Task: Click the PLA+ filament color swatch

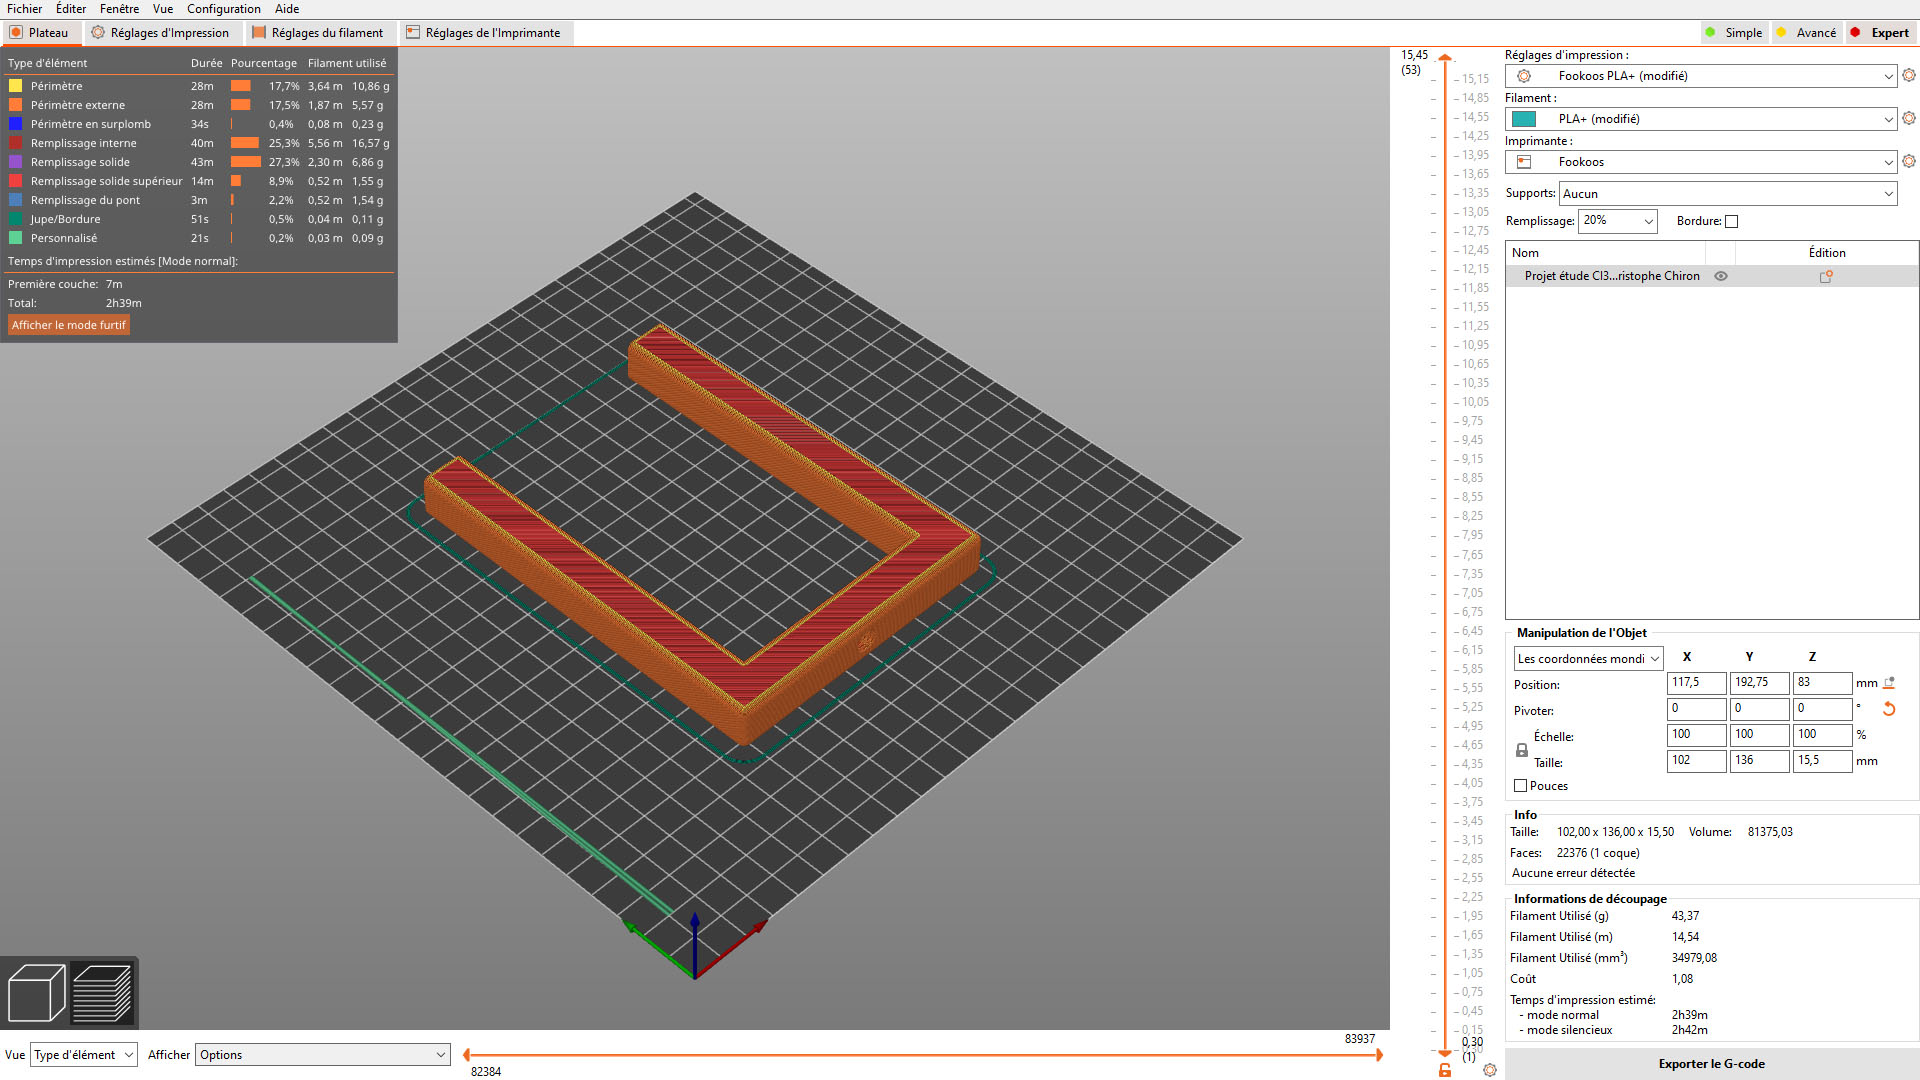Action: point(1524,119)
